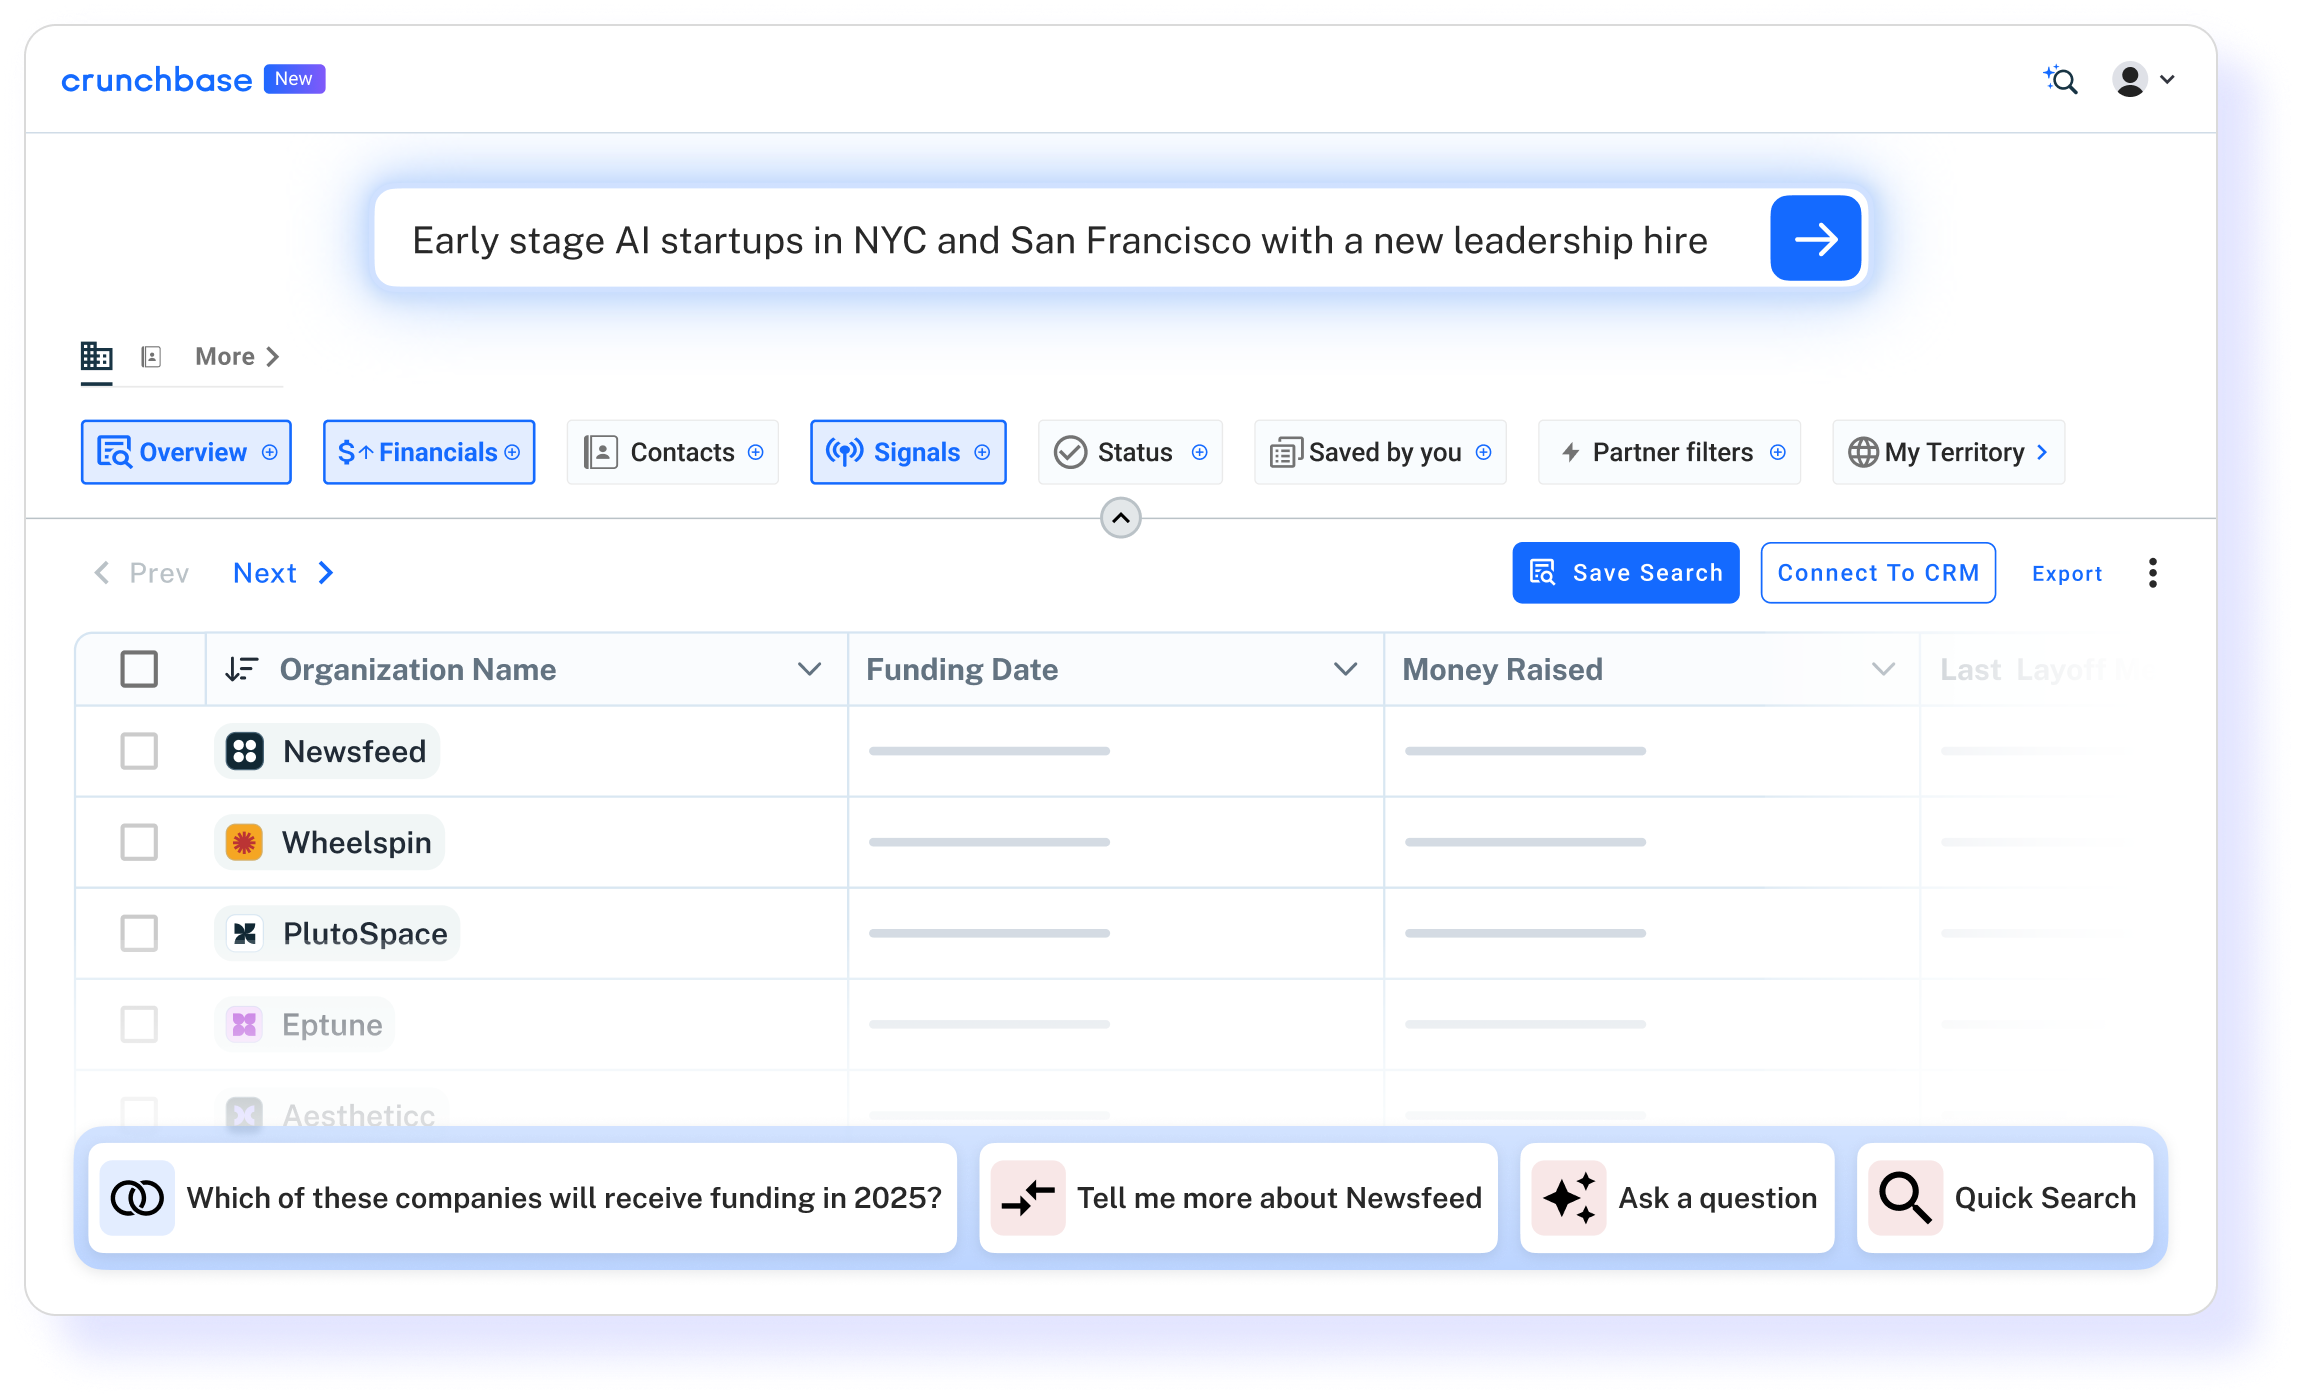The height and width of the screenshot is (1396, 2298).
Task: Click the sparkles icon on Ask a question
Action: pos(1569,1198)
